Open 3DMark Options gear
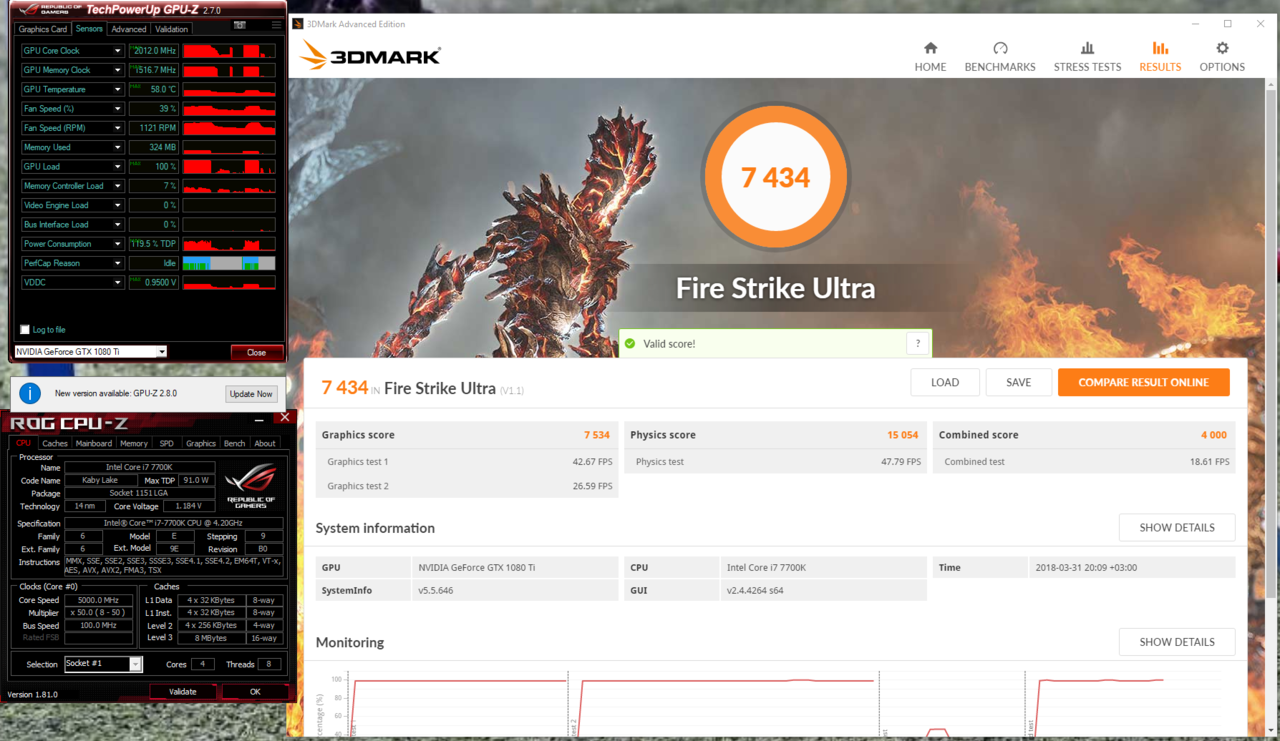1280x741 pixels. 1222,48
